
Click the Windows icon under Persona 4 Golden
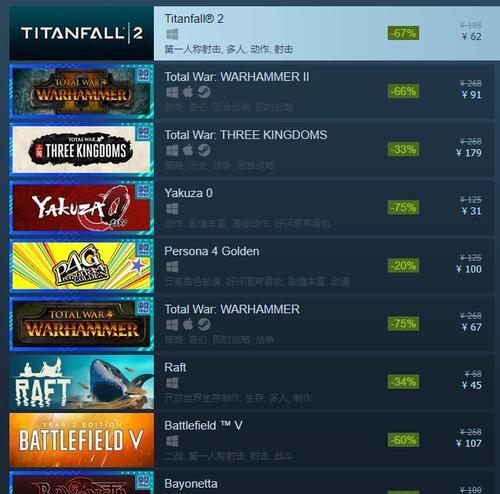tap(172, 267)
